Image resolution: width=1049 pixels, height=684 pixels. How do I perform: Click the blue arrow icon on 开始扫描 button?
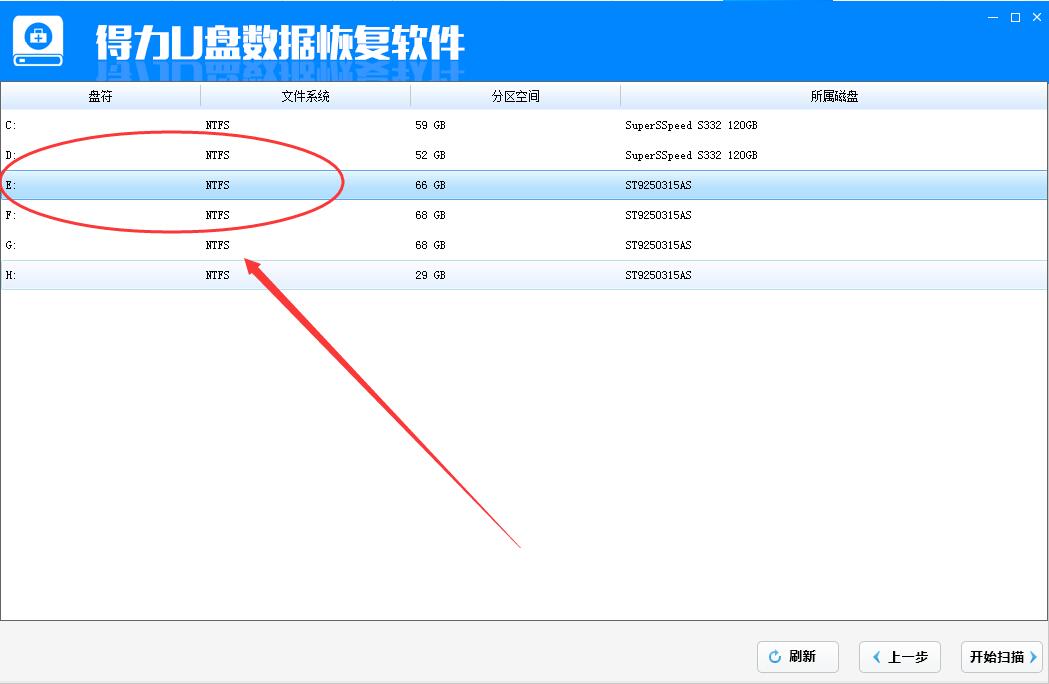[1033, 657]
